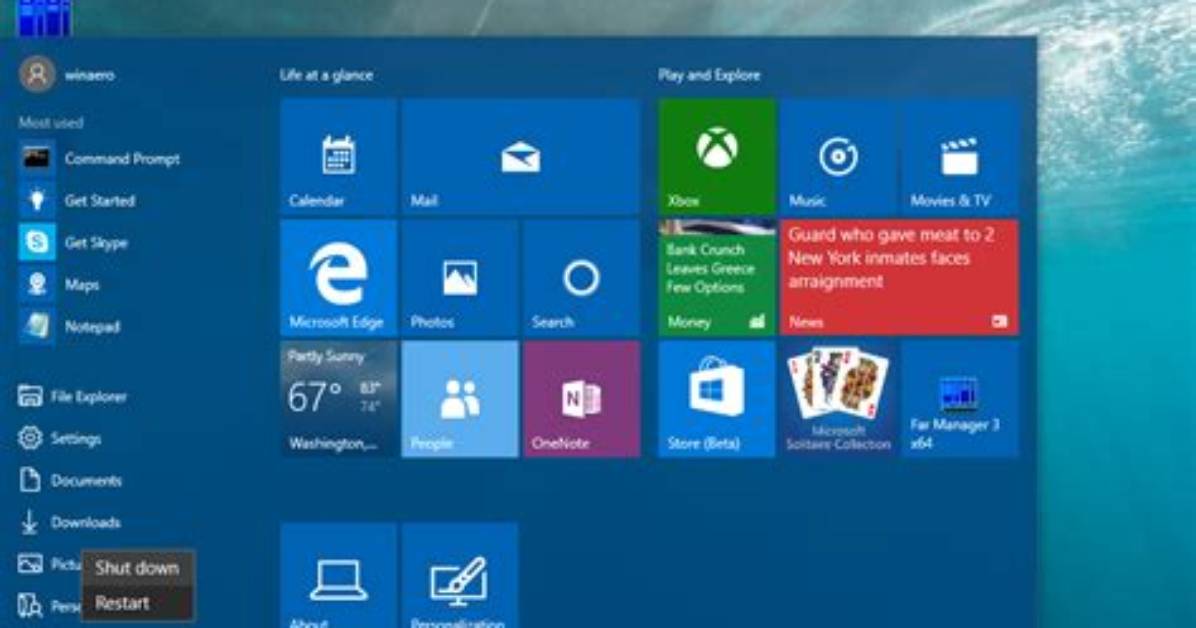Screen dimensions: 1196x628
Task: Launch Command Prompt from Most used
Action: (x=99, y=159)
